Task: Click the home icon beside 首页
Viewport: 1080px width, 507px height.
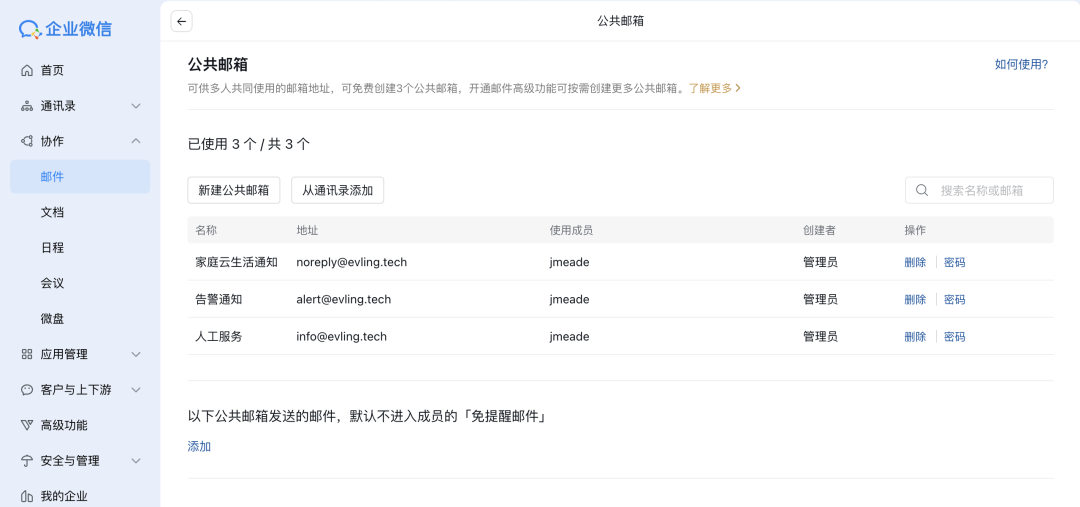Action: [27, 70]
